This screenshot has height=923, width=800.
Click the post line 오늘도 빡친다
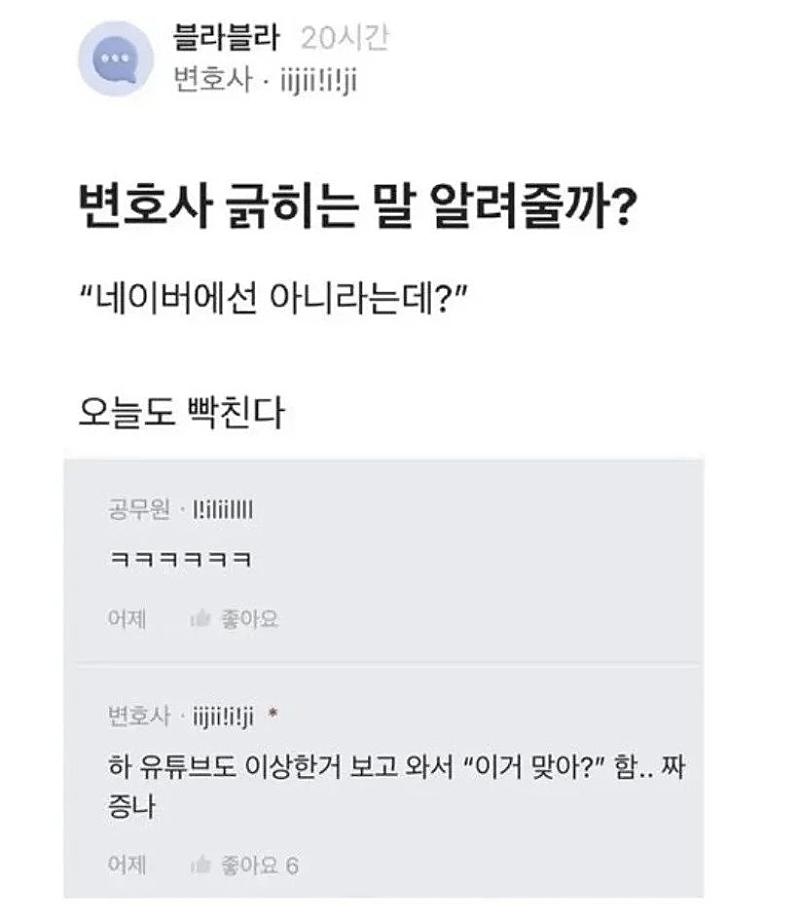pyautogui.click(x=181, y=411)
